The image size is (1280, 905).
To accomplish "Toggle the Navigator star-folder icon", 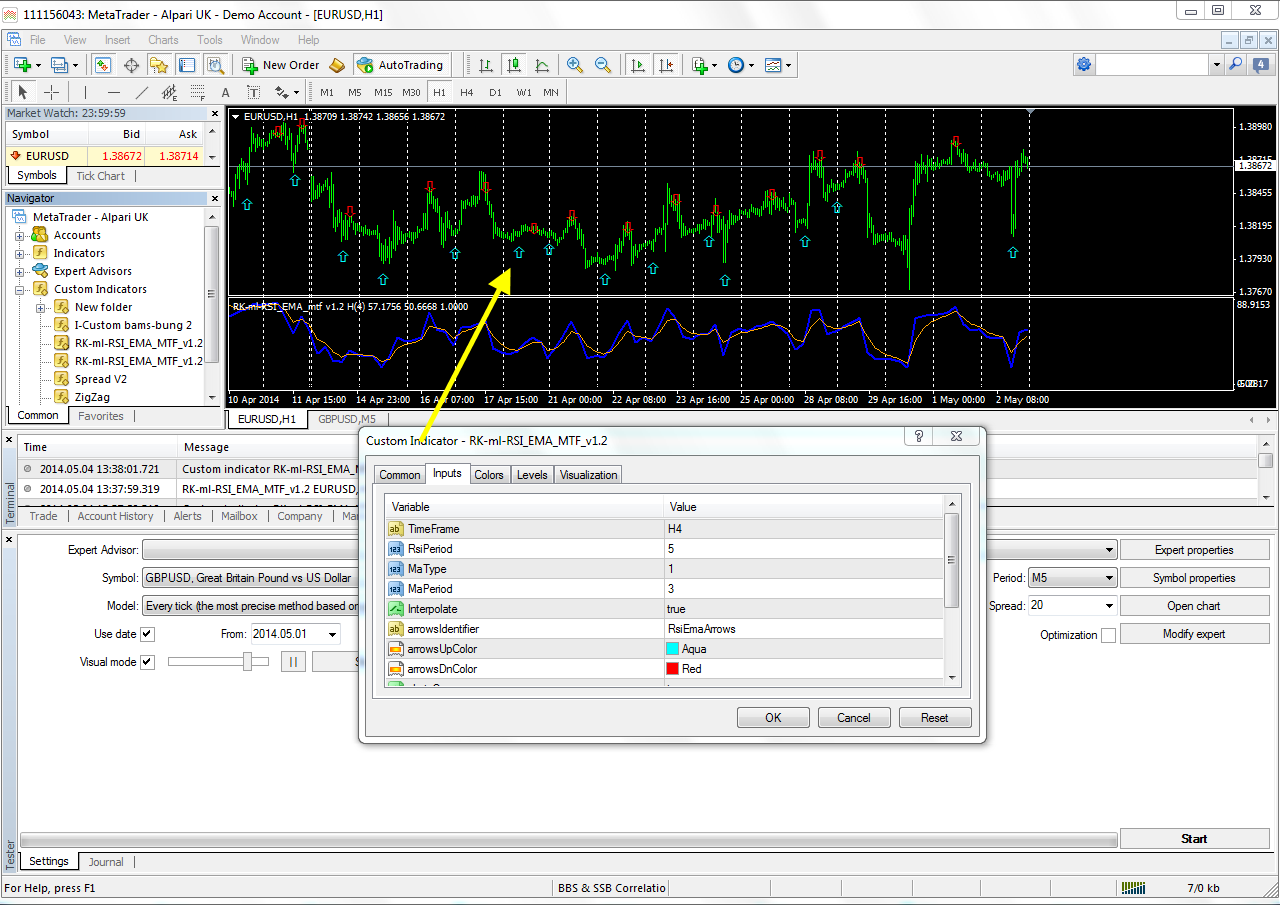I will click(159, 65).
